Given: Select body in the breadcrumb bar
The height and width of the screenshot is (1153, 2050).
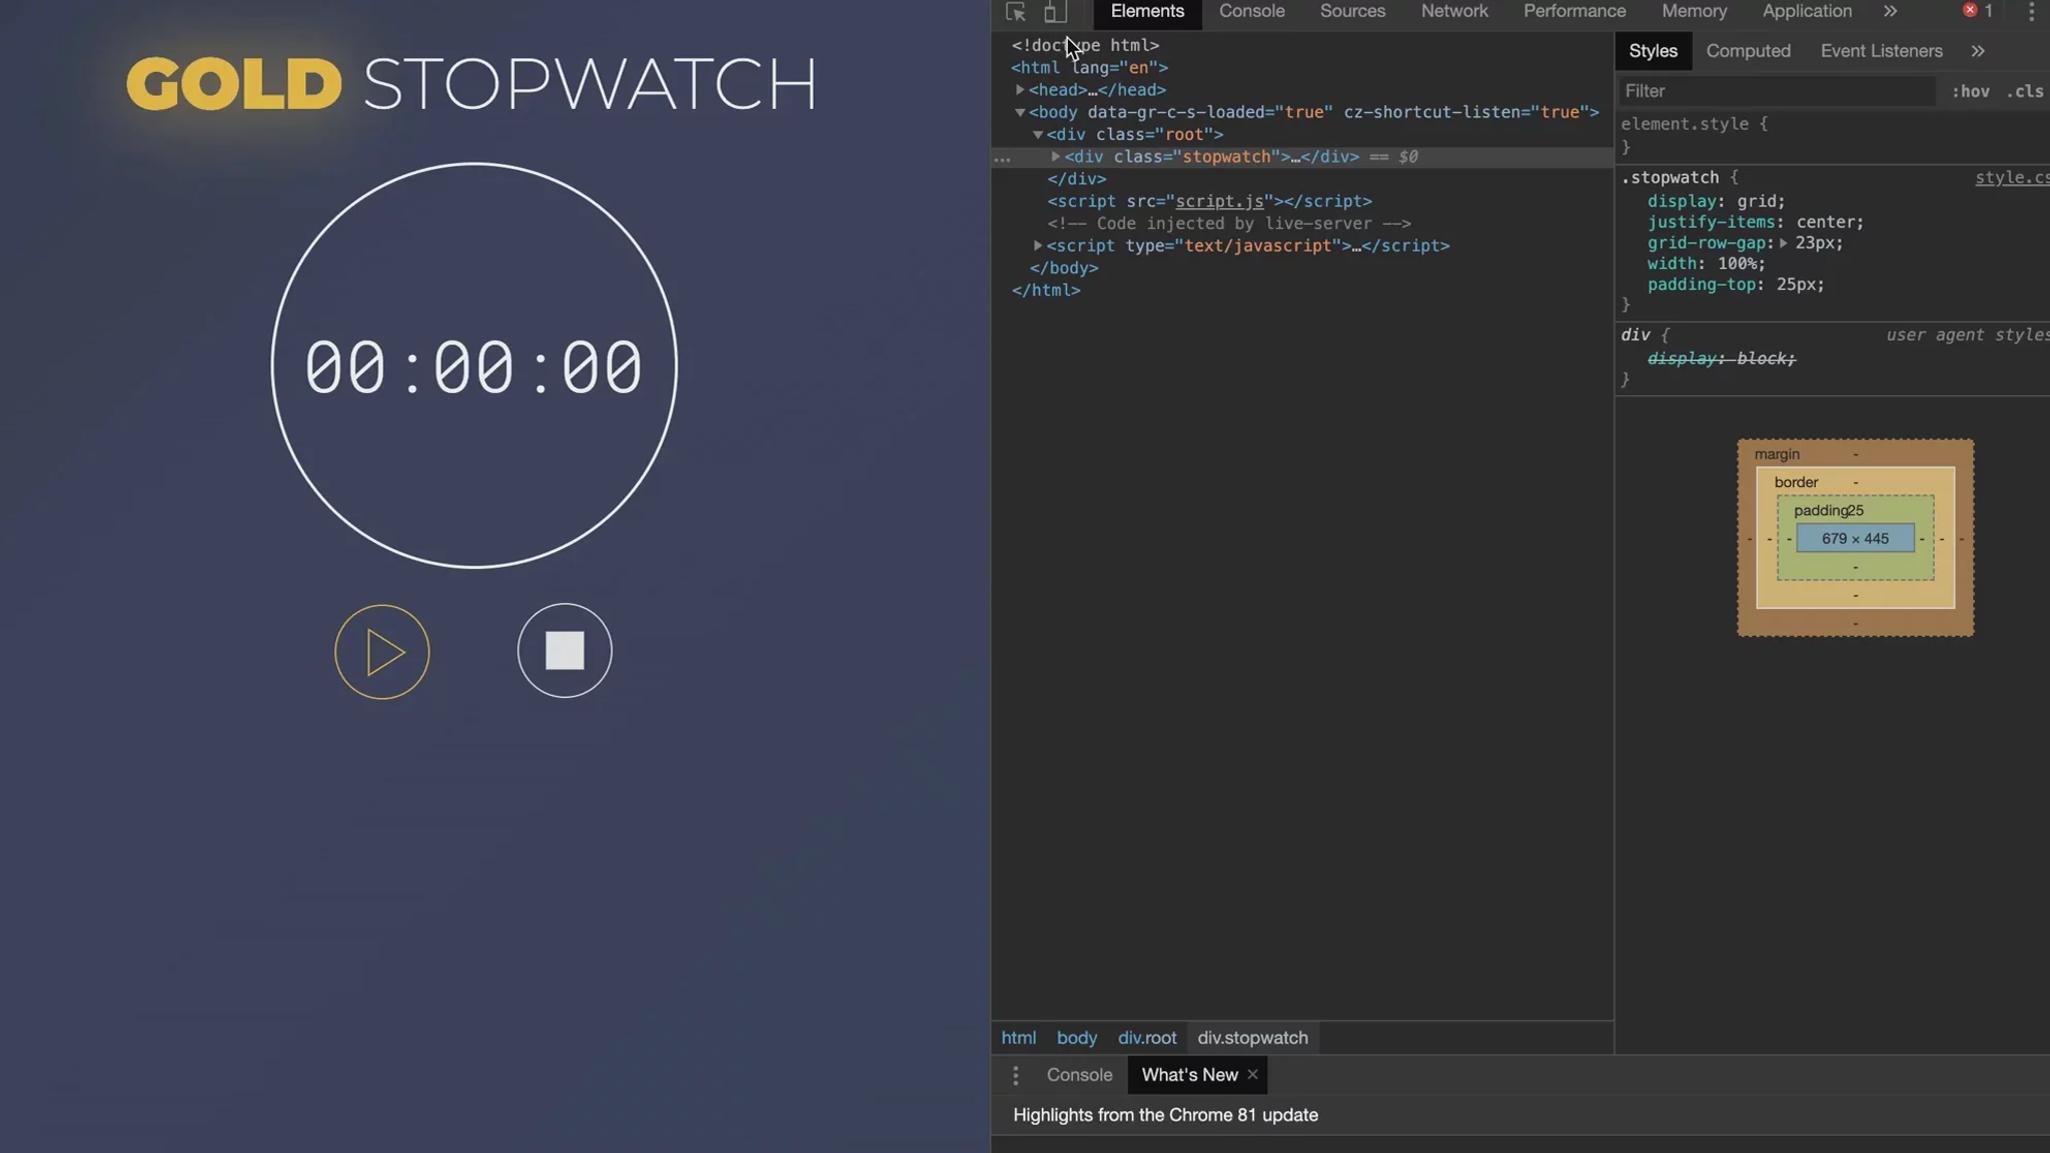Looking at the screenshot, I should [1076, 1038].
